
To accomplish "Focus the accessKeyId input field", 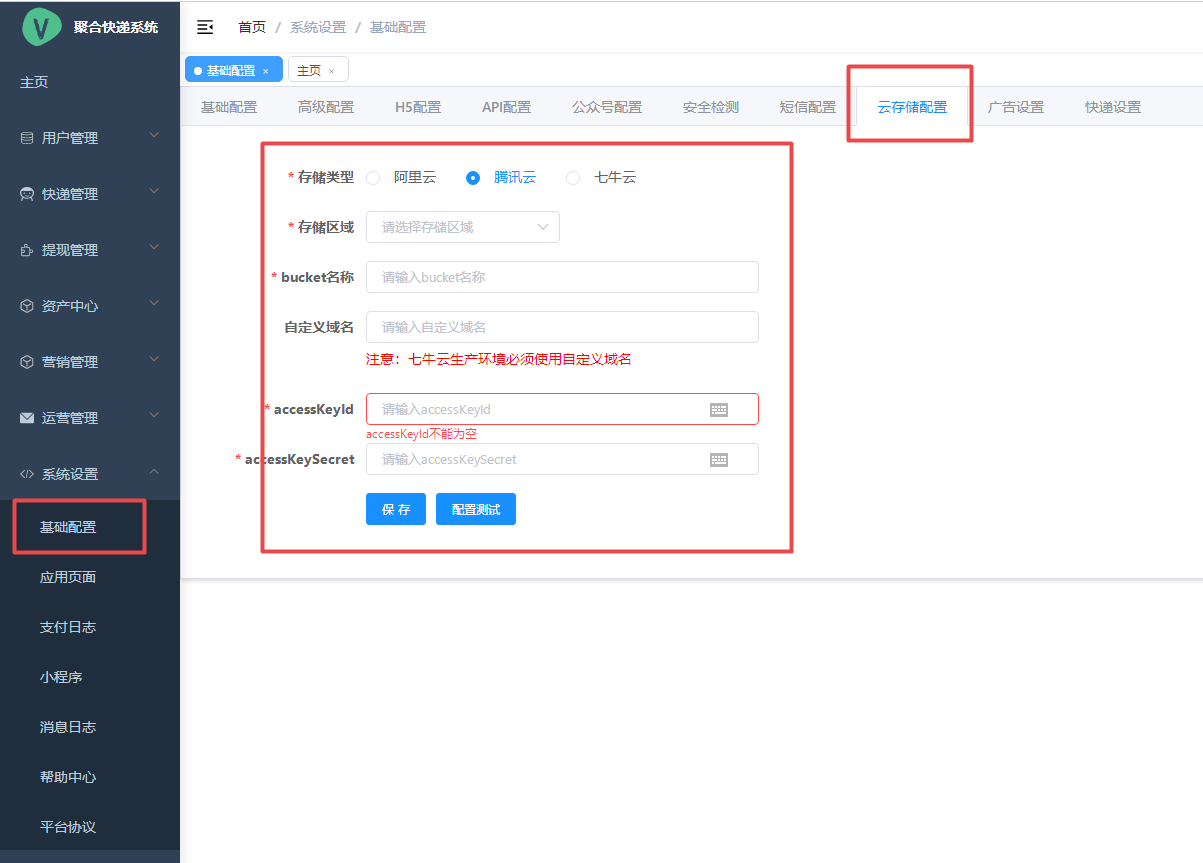I will 562,409.
